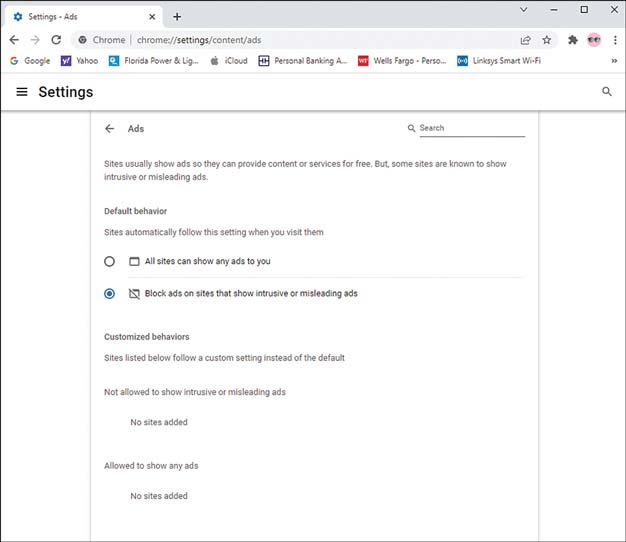The image size is (626, 542).
Task: Click Not allowed to show intrusive ads text
Action: tap(195, 392)
